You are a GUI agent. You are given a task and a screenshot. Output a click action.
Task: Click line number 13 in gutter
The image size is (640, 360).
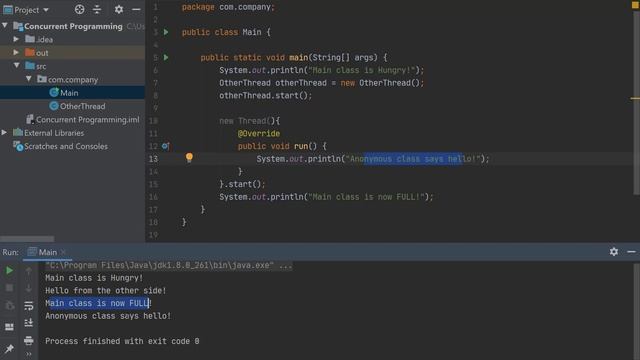click(x=153, y=159)
